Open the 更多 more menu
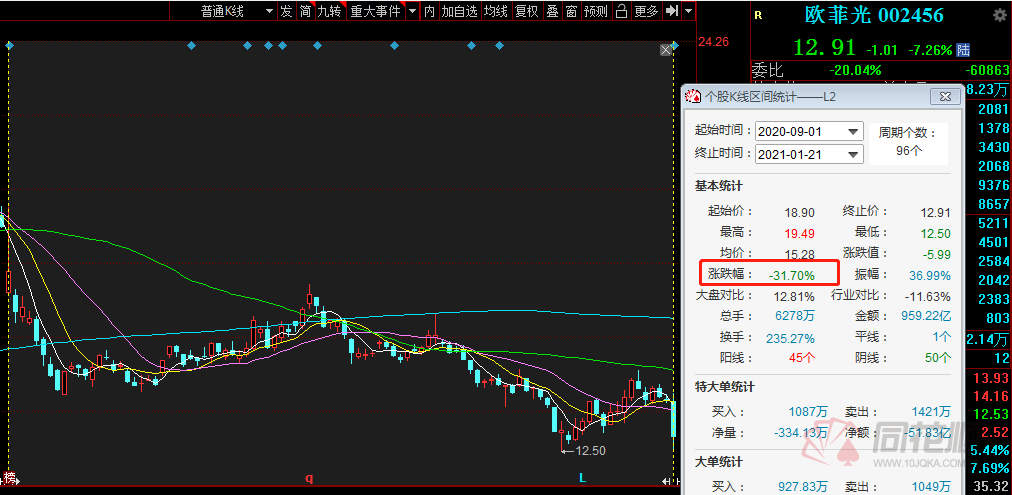 tap(646, 11)
